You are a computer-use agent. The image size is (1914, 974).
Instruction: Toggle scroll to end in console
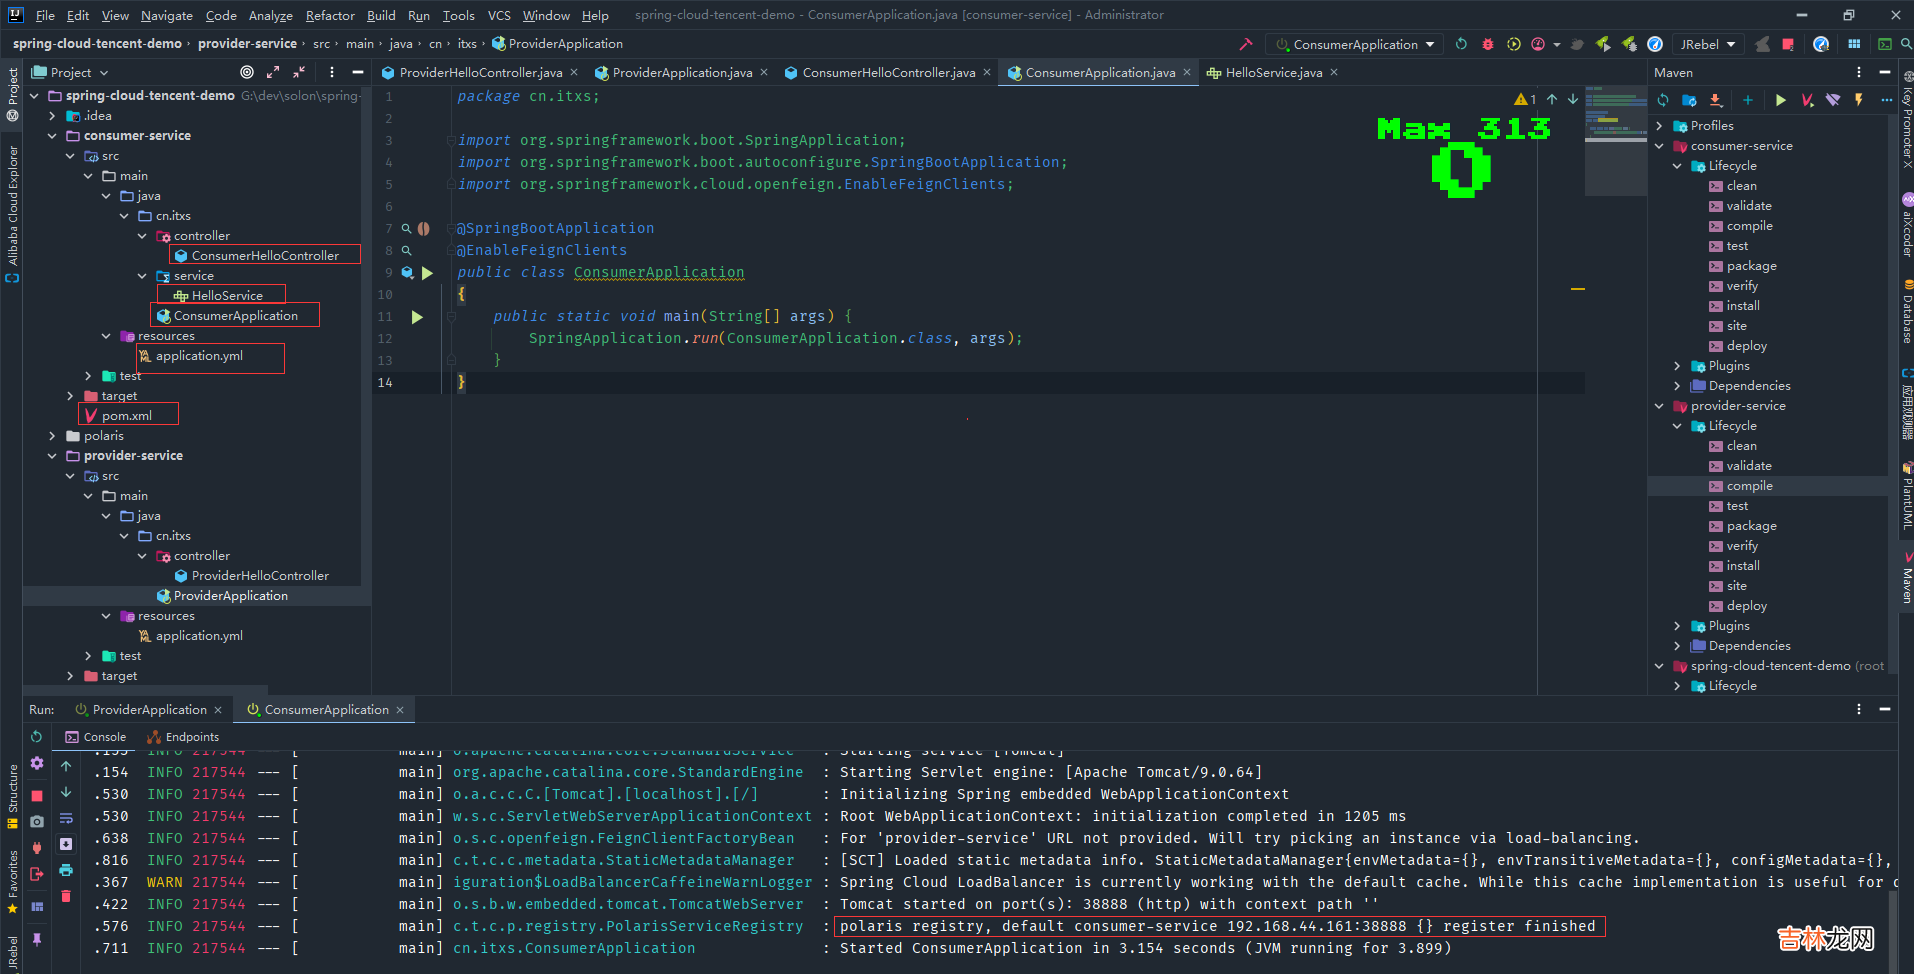point(66,844)
